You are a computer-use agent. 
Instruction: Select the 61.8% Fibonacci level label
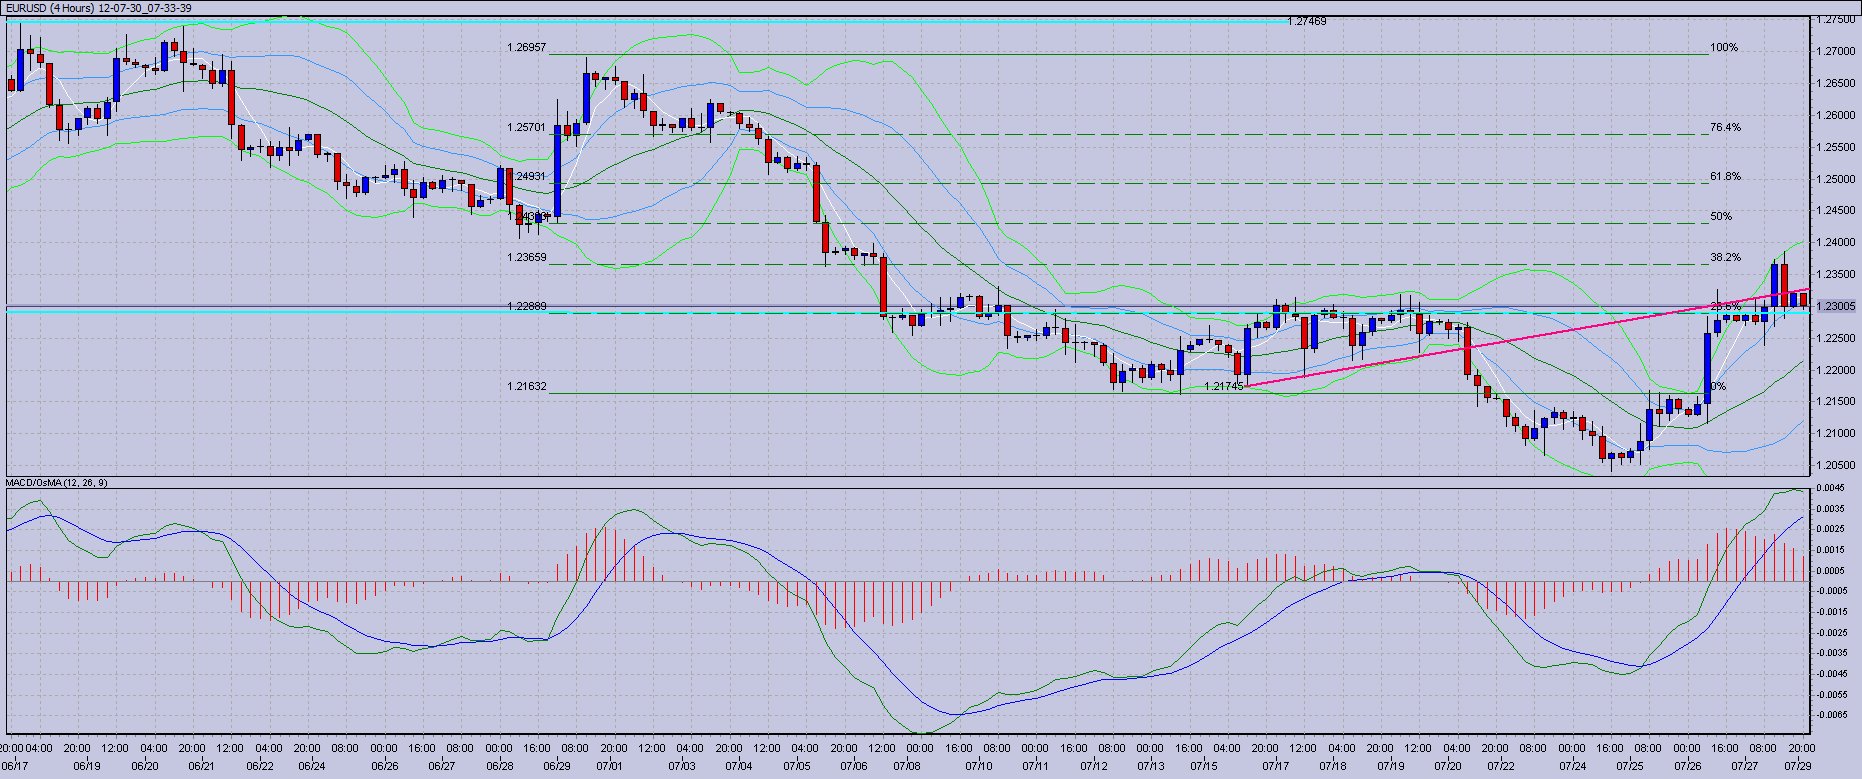coord(1724,177)
